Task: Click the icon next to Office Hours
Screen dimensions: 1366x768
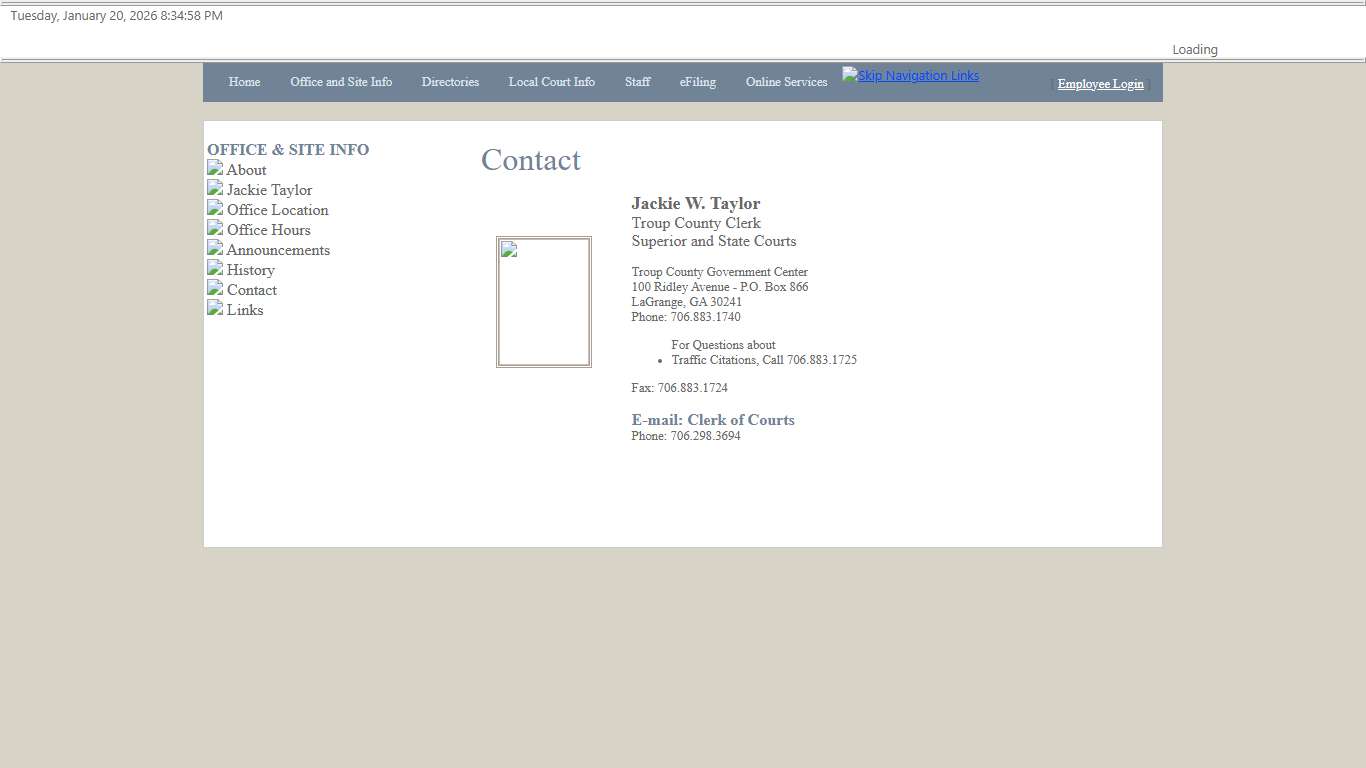Action: (214, 229)
